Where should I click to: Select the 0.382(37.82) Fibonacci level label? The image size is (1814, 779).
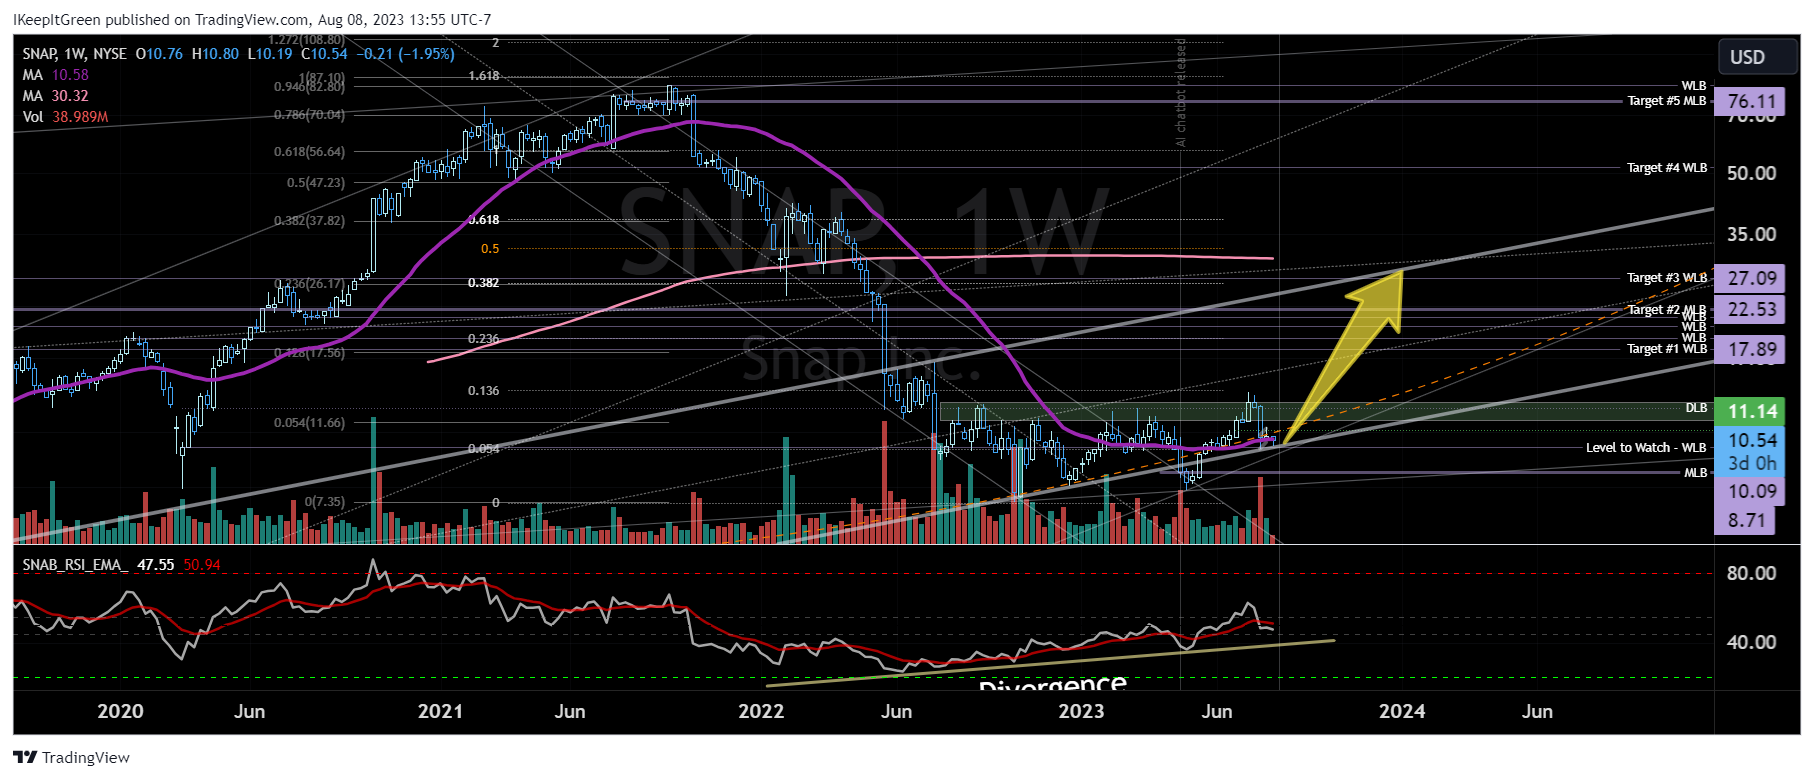click(x=309, y=221)
